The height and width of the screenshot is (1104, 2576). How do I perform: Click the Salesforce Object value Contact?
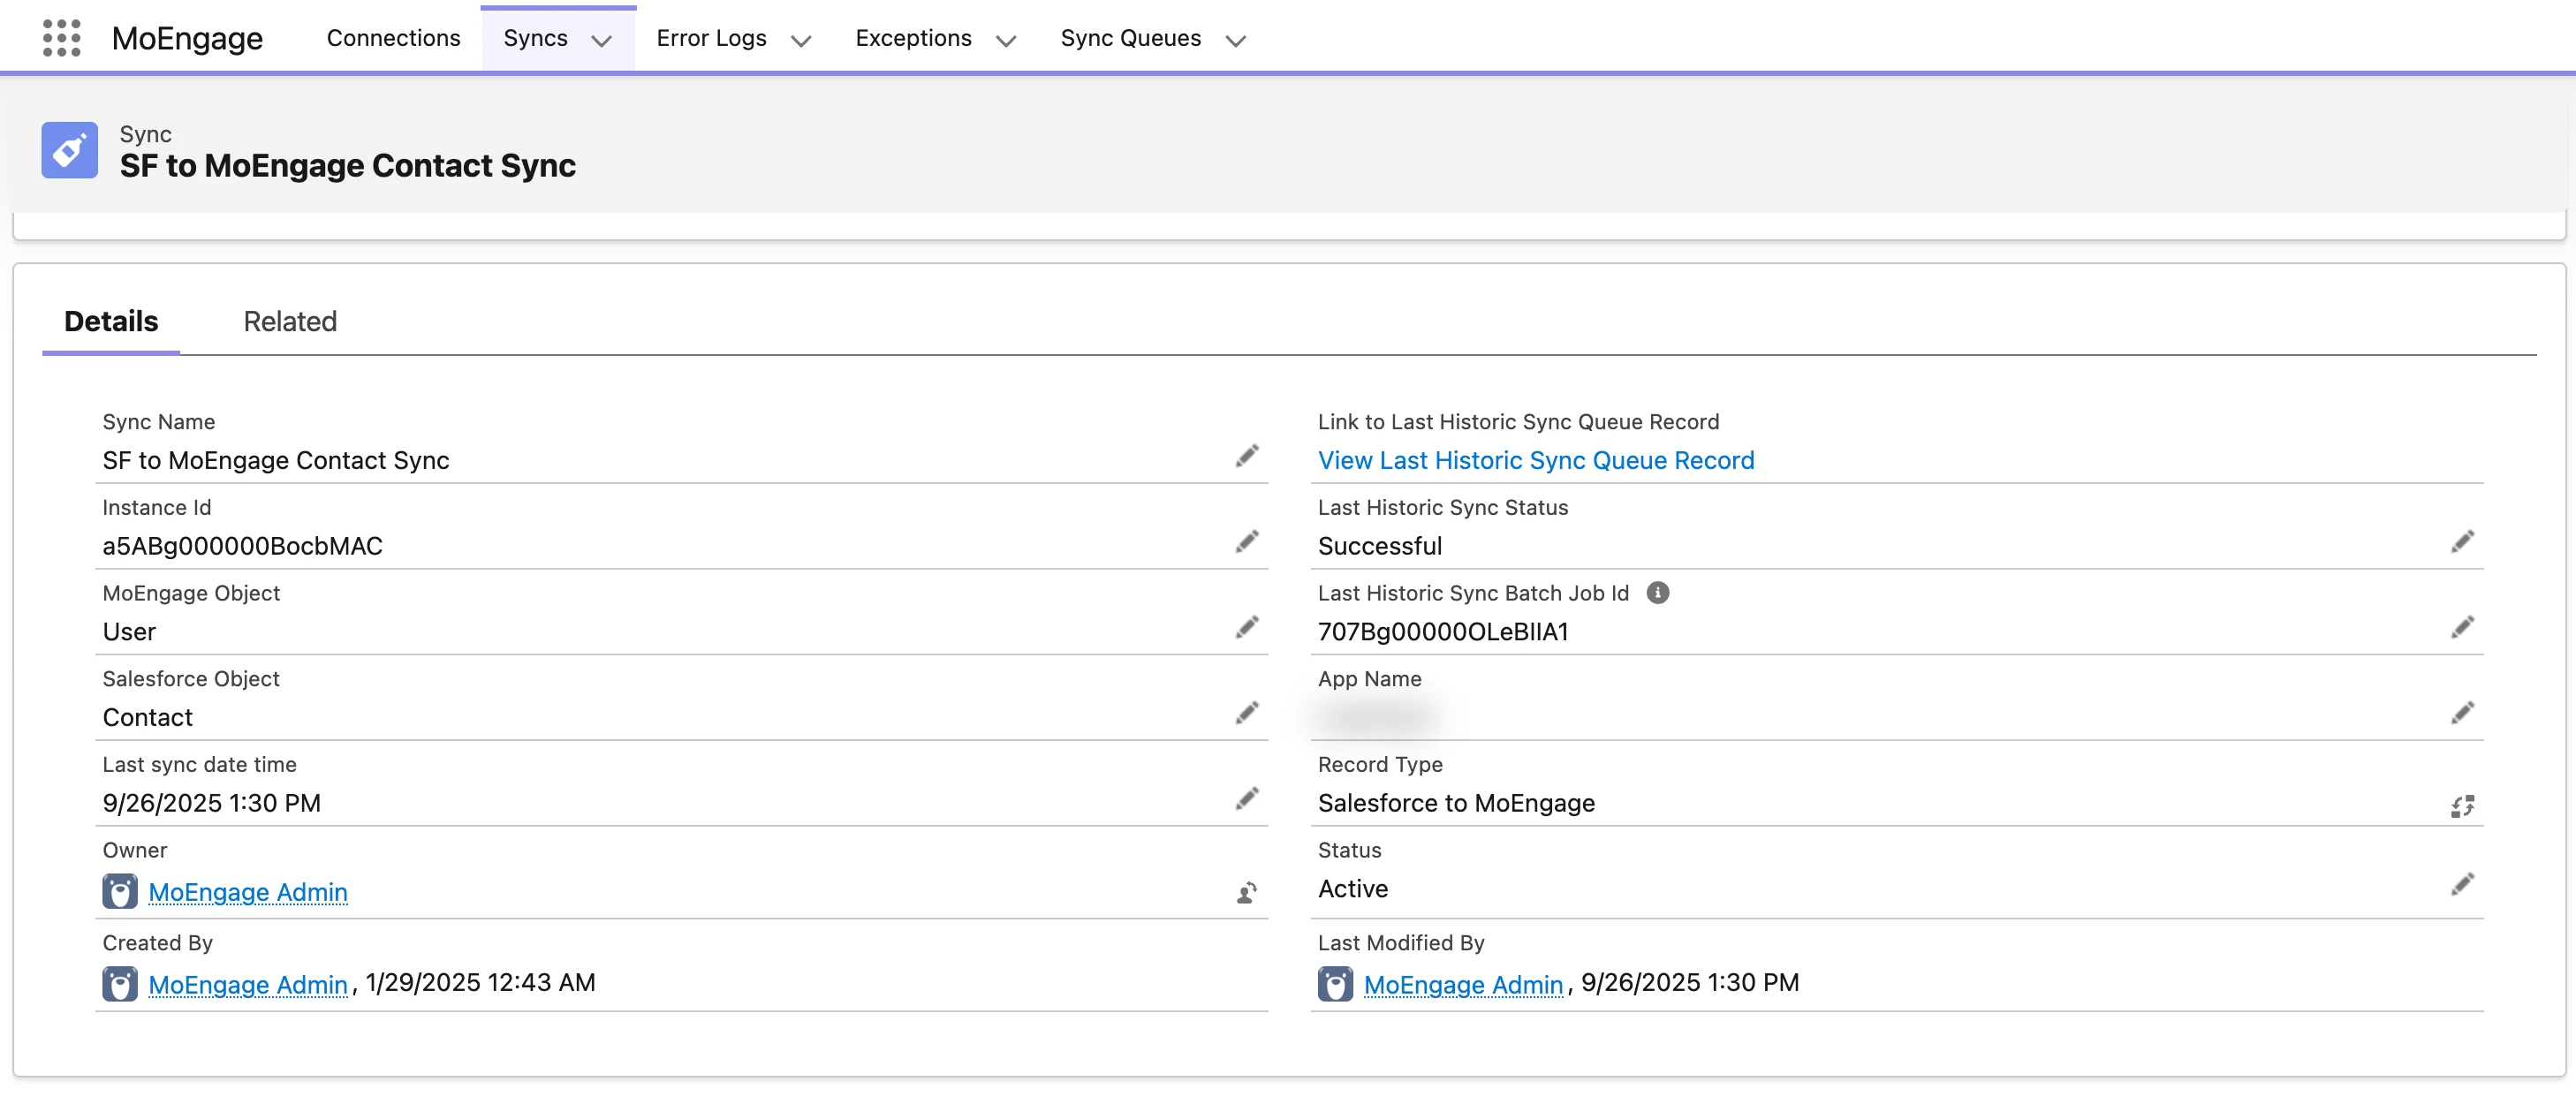(x=147, y=717)
